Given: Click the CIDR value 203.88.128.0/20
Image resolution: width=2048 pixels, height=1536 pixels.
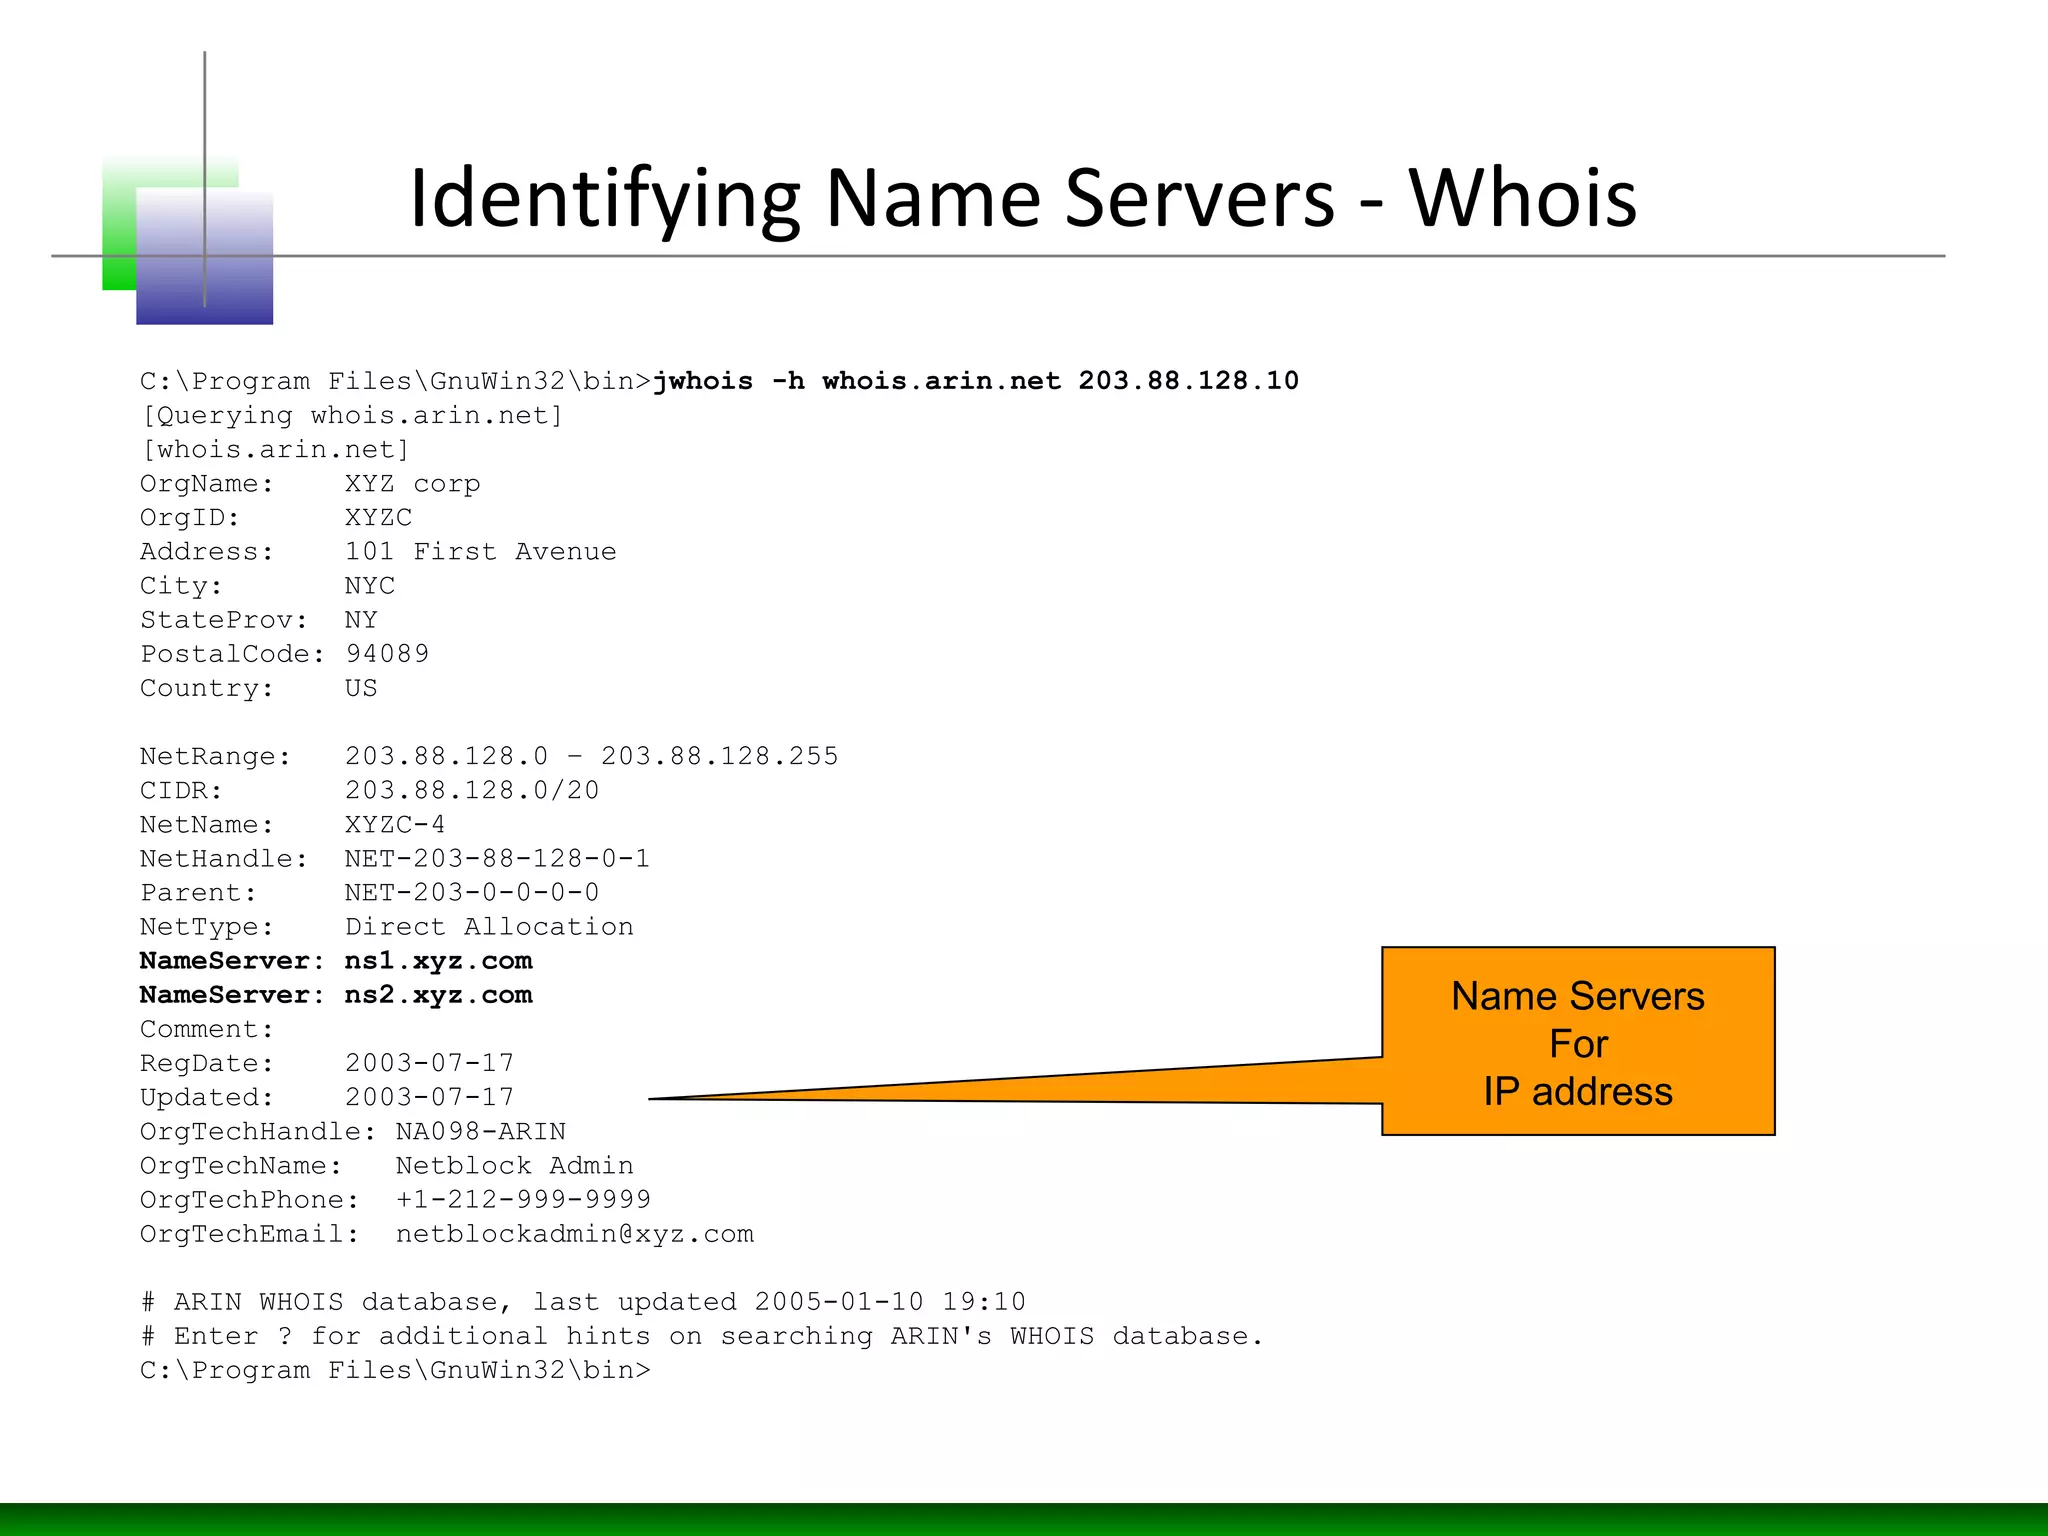Looking at the screenshot, I should pyautogui.click(x=472, y=790).
